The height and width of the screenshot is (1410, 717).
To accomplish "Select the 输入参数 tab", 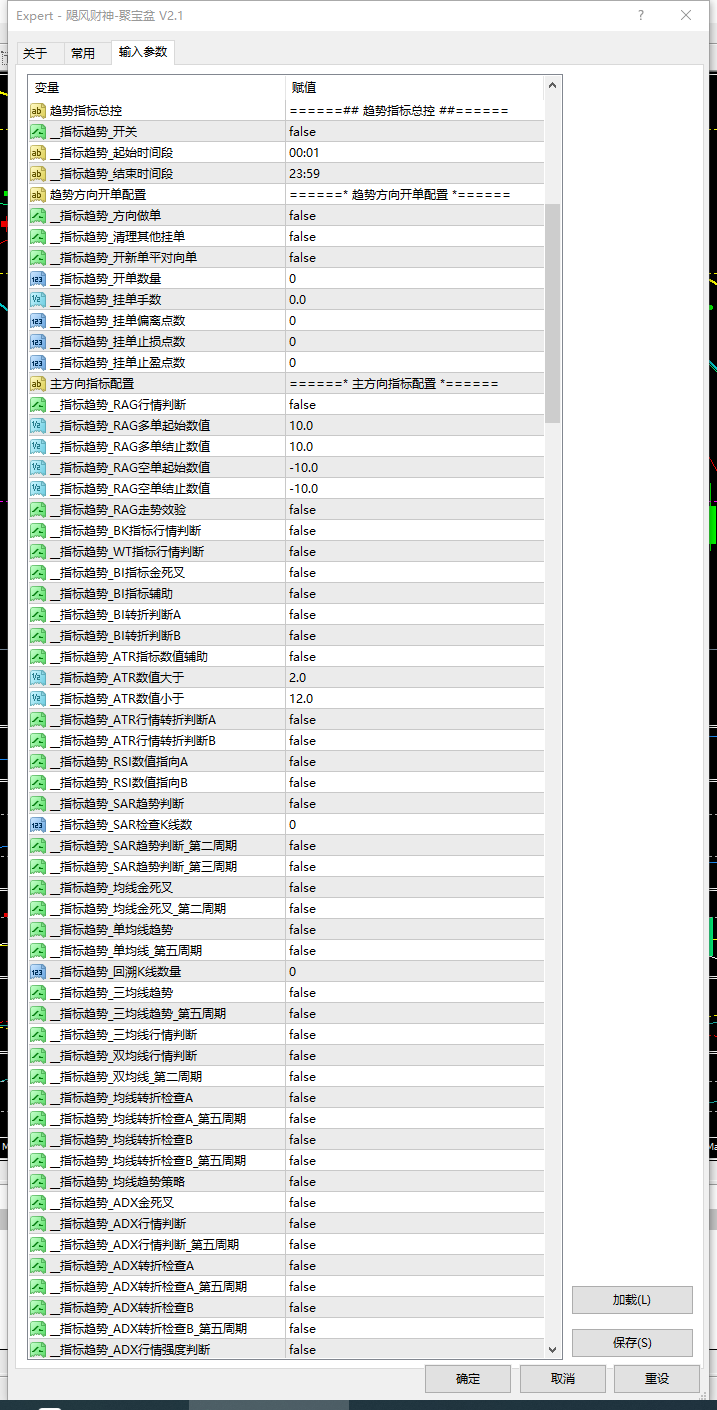I will [x=143, y=52].
